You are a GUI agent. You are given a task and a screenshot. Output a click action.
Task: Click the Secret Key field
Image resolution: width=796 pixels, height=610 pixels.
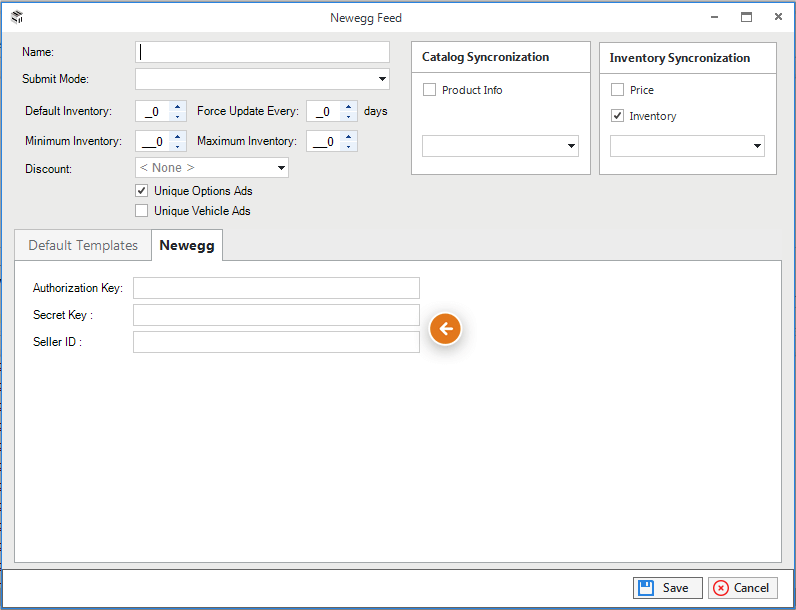pyautogui.click(x=276, y=315)
